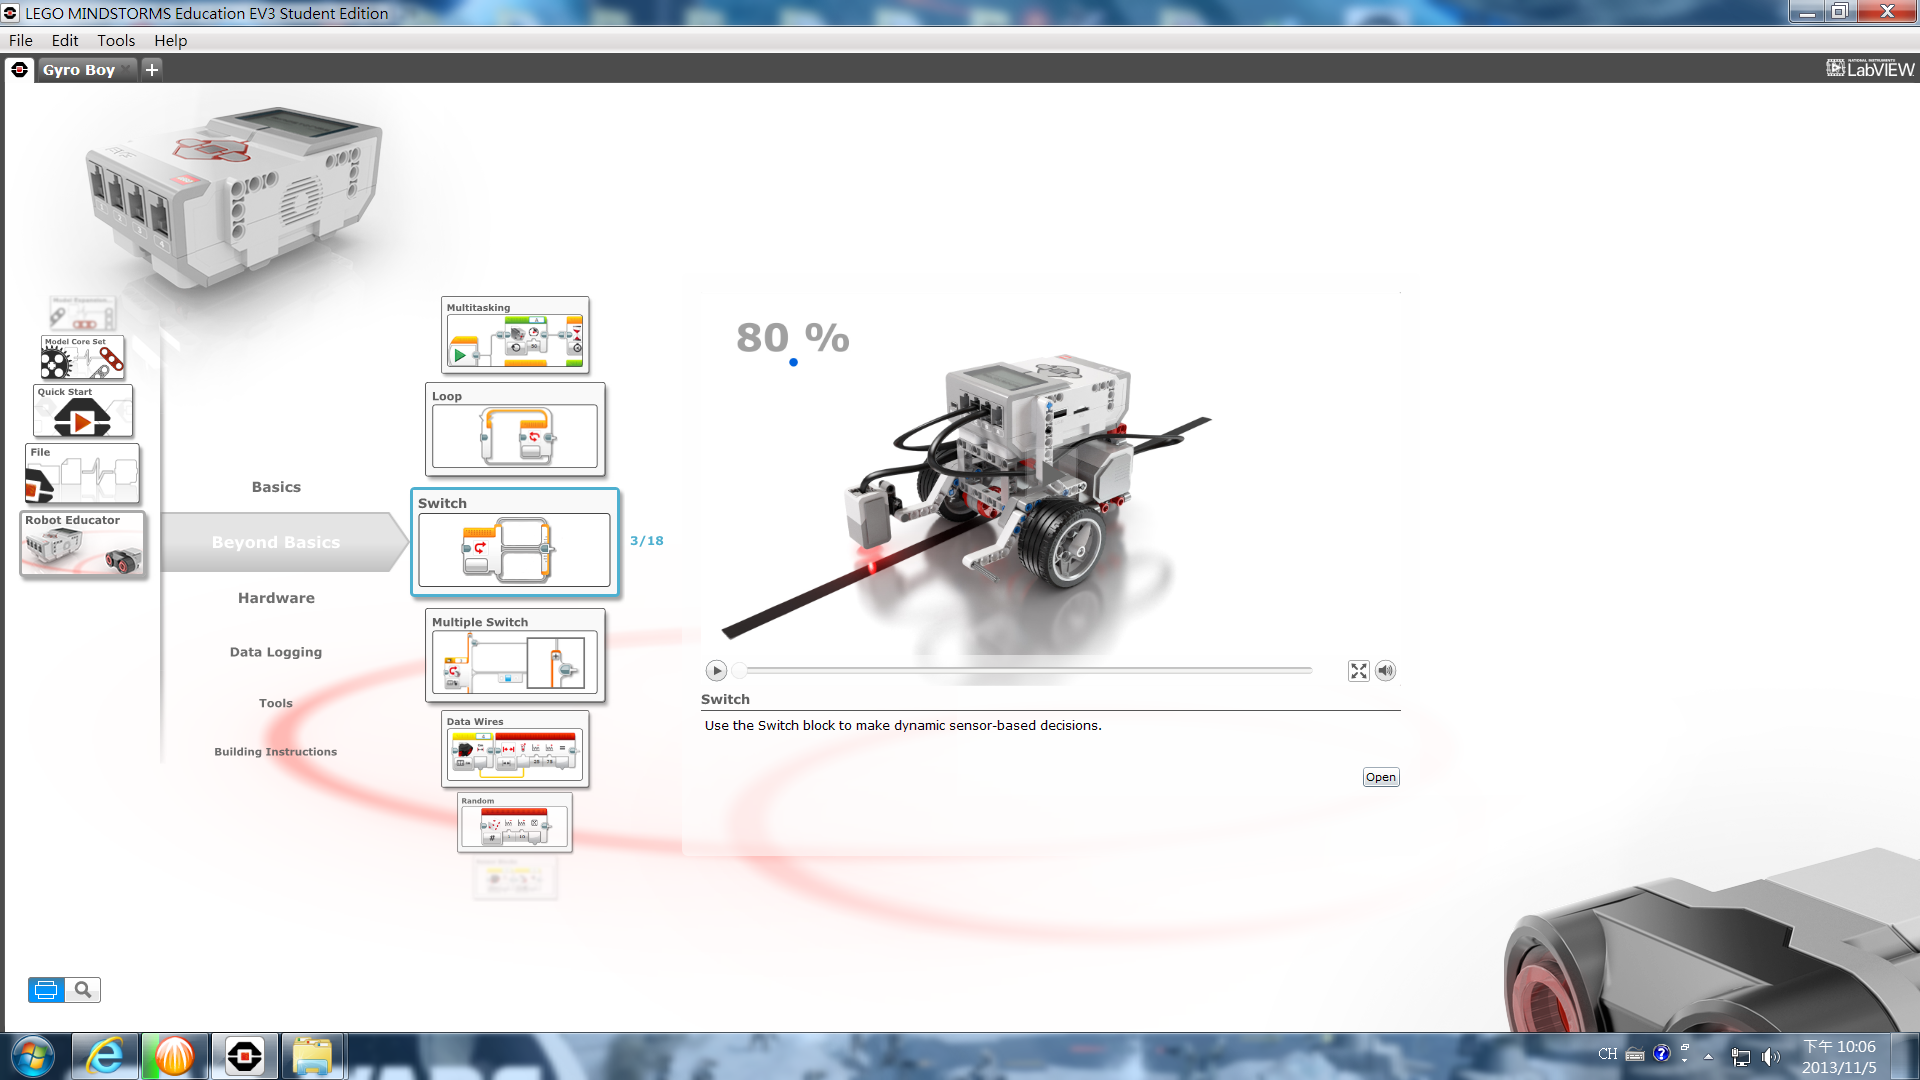The width and height of the screenshot is (1920, 1080).
Task: Open the Model Core Set panel
Action: click(x=83, y=357)
